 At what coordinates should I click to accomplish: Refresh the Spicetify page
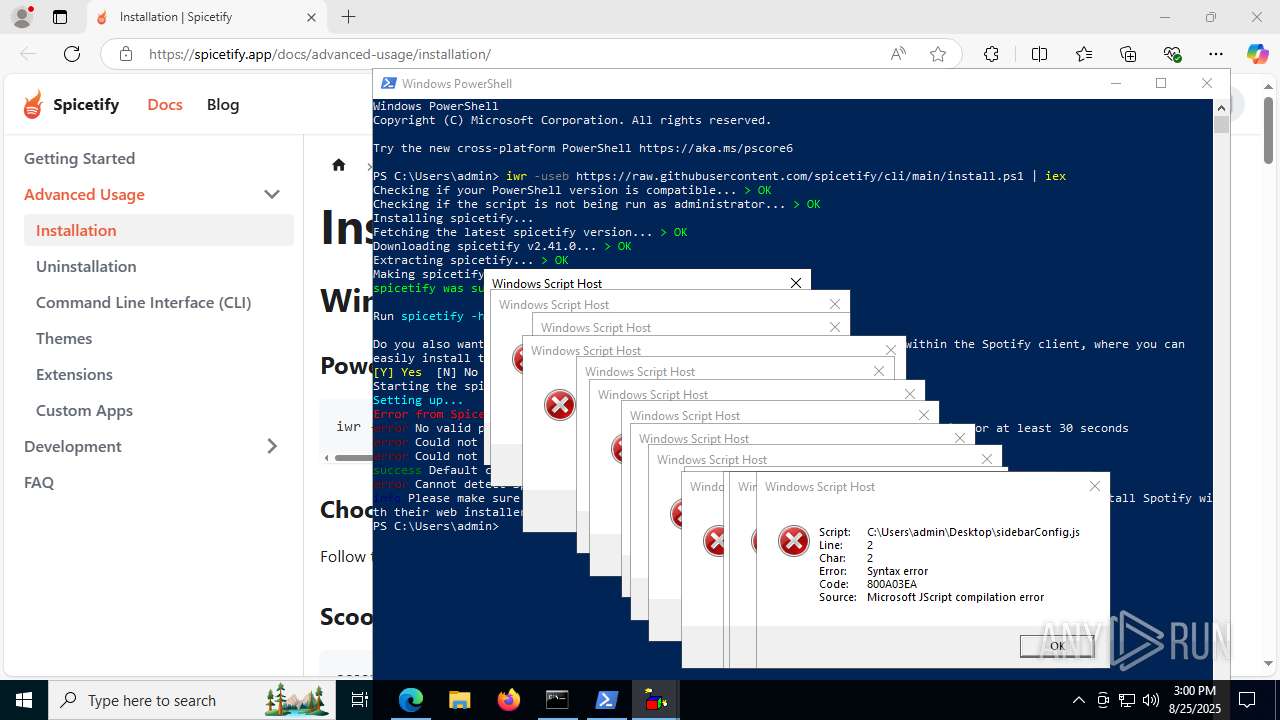pyautogui.click(x=72, y=54)
